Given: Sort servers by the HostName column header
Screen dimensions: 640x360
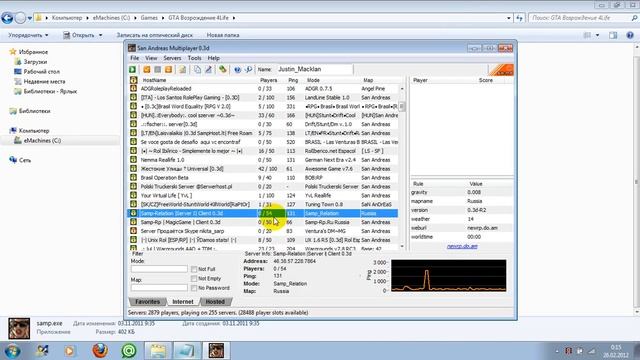Looking at the screenshot, I should click(154, 80).
